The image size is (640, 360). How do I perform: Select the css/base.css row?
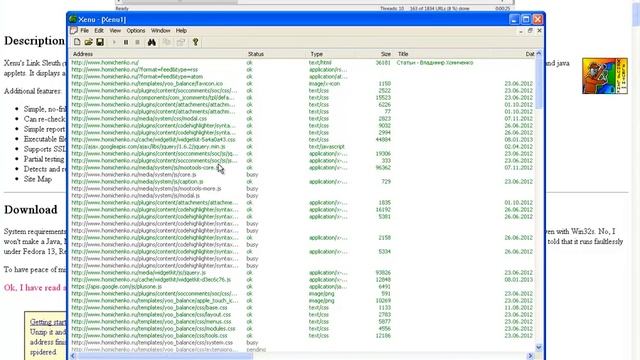[302, 307]
